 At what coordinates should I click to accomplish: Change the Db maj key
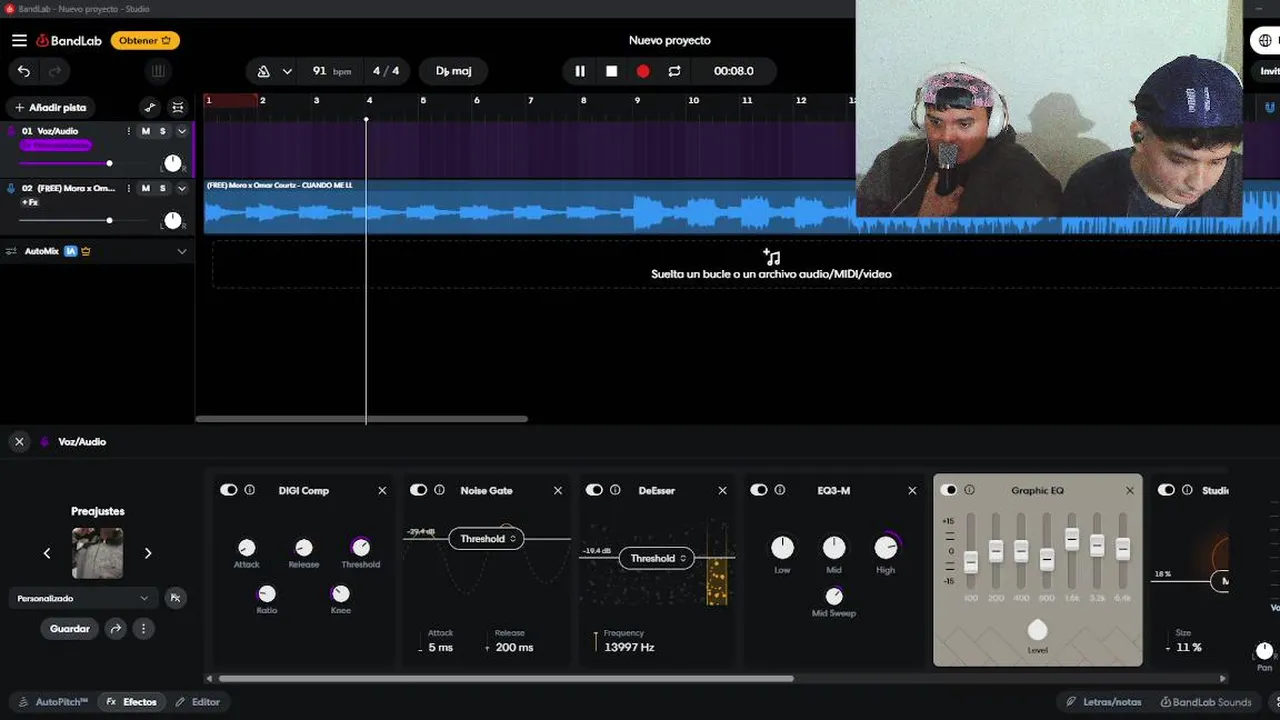(453, 71)
